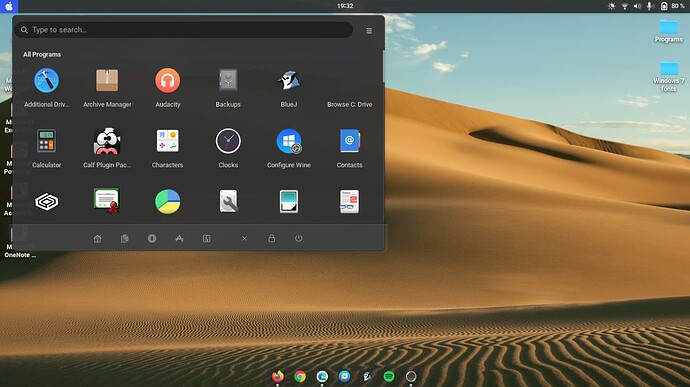Launch Calf Plugin Pack
The image size is (690, 387).
pos(107,148)
